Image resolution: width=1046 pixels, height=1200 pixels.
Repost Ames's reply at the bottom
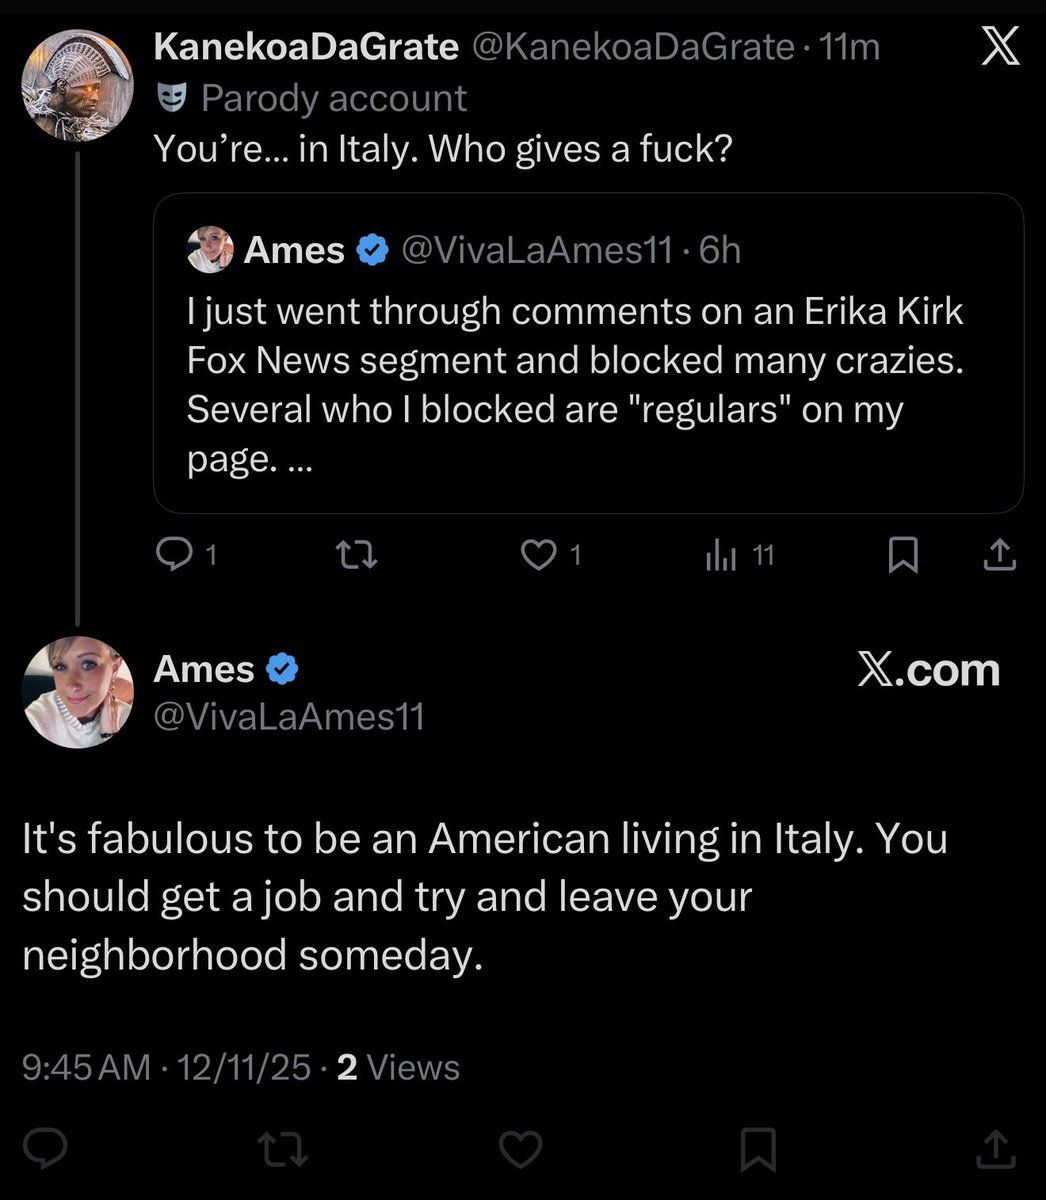[x=283, y=1147]
